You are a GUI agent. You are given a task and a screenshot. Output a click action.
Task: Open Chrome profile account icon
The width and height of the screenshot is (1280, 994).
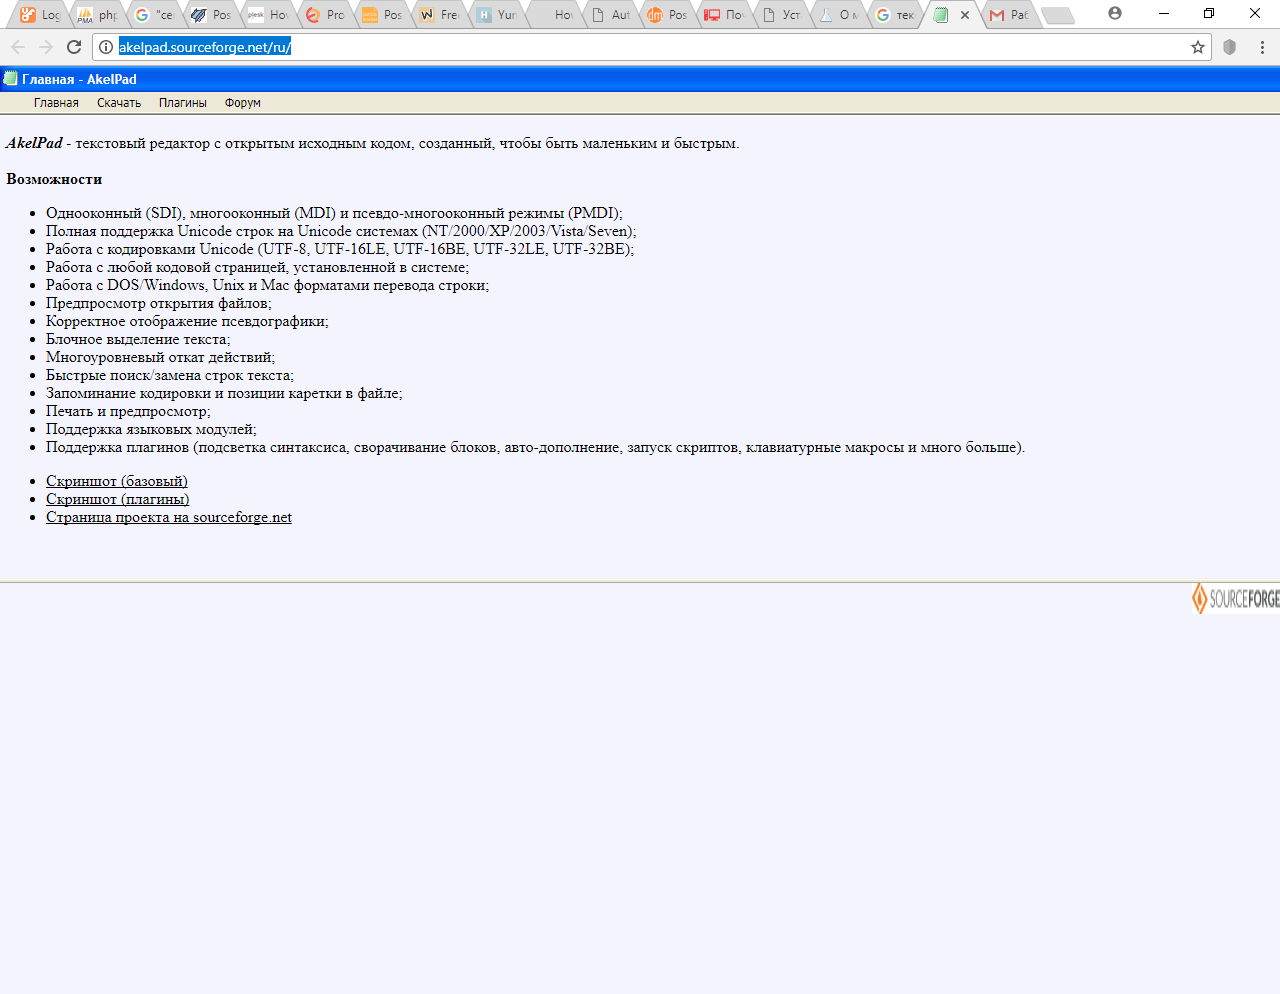(1115, 13)
